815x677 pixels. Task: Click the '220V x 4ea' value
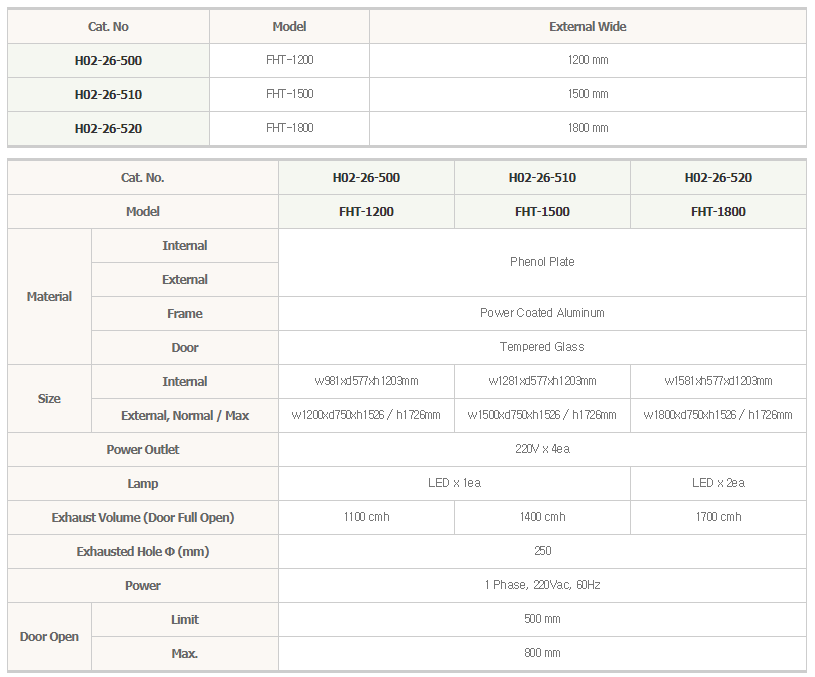coord(542,449)
